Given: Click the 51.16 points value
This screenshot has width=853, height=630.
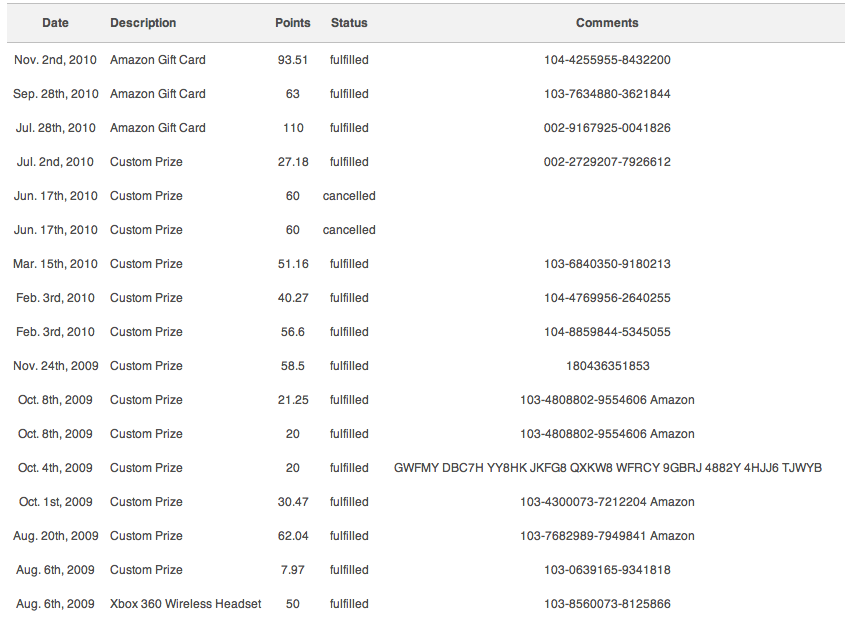Looking at the screenshot, I should pyautogui.click(x=293, y=264).
